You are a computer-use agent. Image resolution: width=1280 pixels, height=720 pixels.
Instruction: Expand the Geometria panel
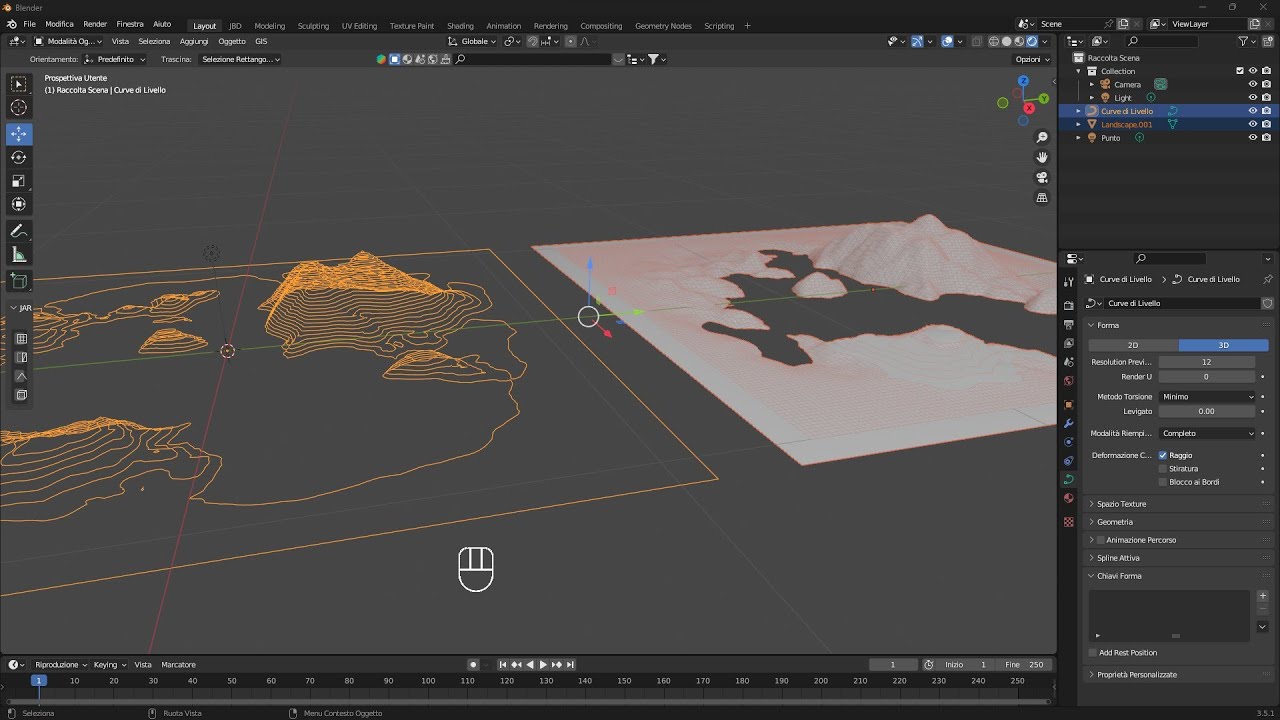(1114, 522)
